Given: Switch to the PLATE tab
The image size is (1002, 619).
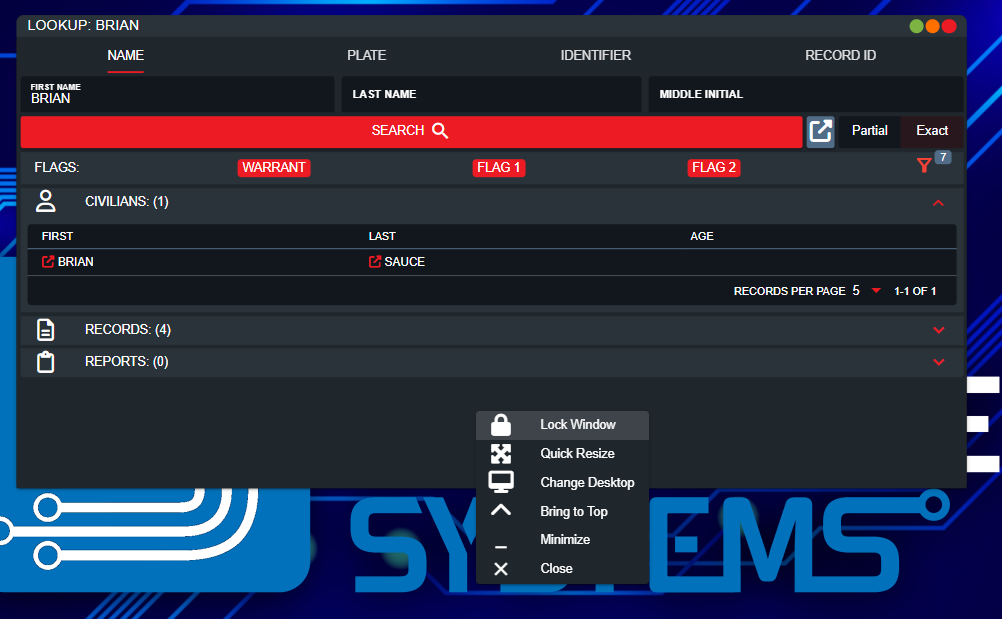Looking at the screenshot, I should (366, 56).
